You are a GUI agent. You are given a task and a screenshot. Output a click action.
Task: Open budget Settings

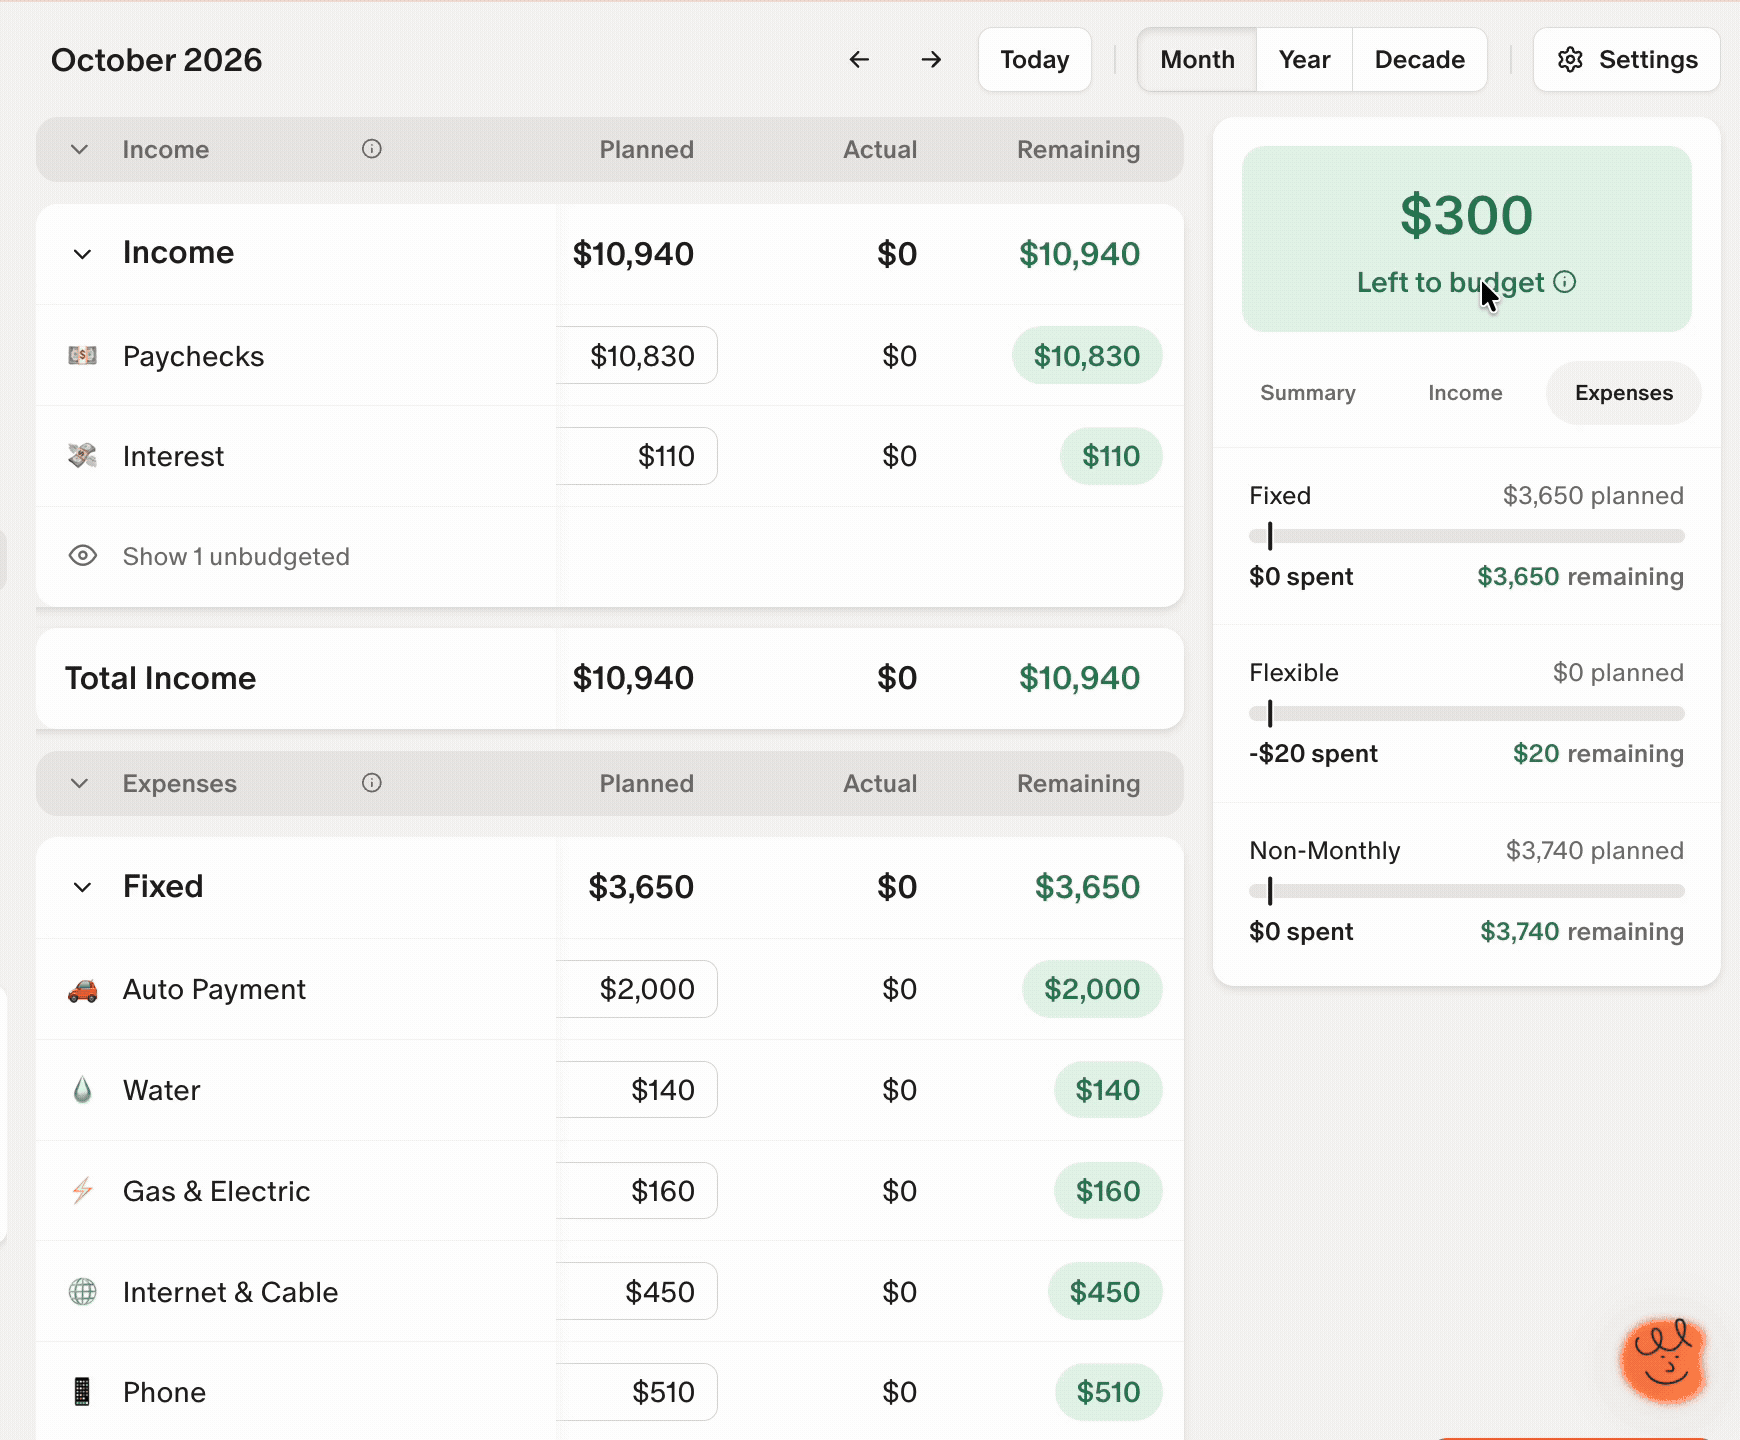point(1627,60)
